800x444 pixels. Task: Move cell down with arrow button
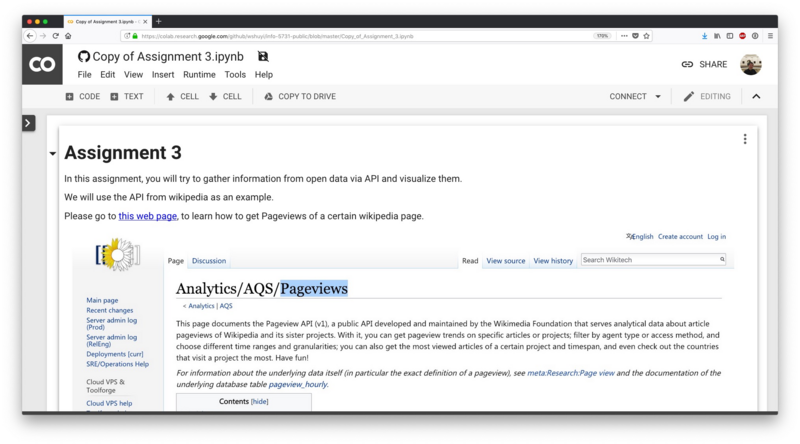[x=225, y=97]
